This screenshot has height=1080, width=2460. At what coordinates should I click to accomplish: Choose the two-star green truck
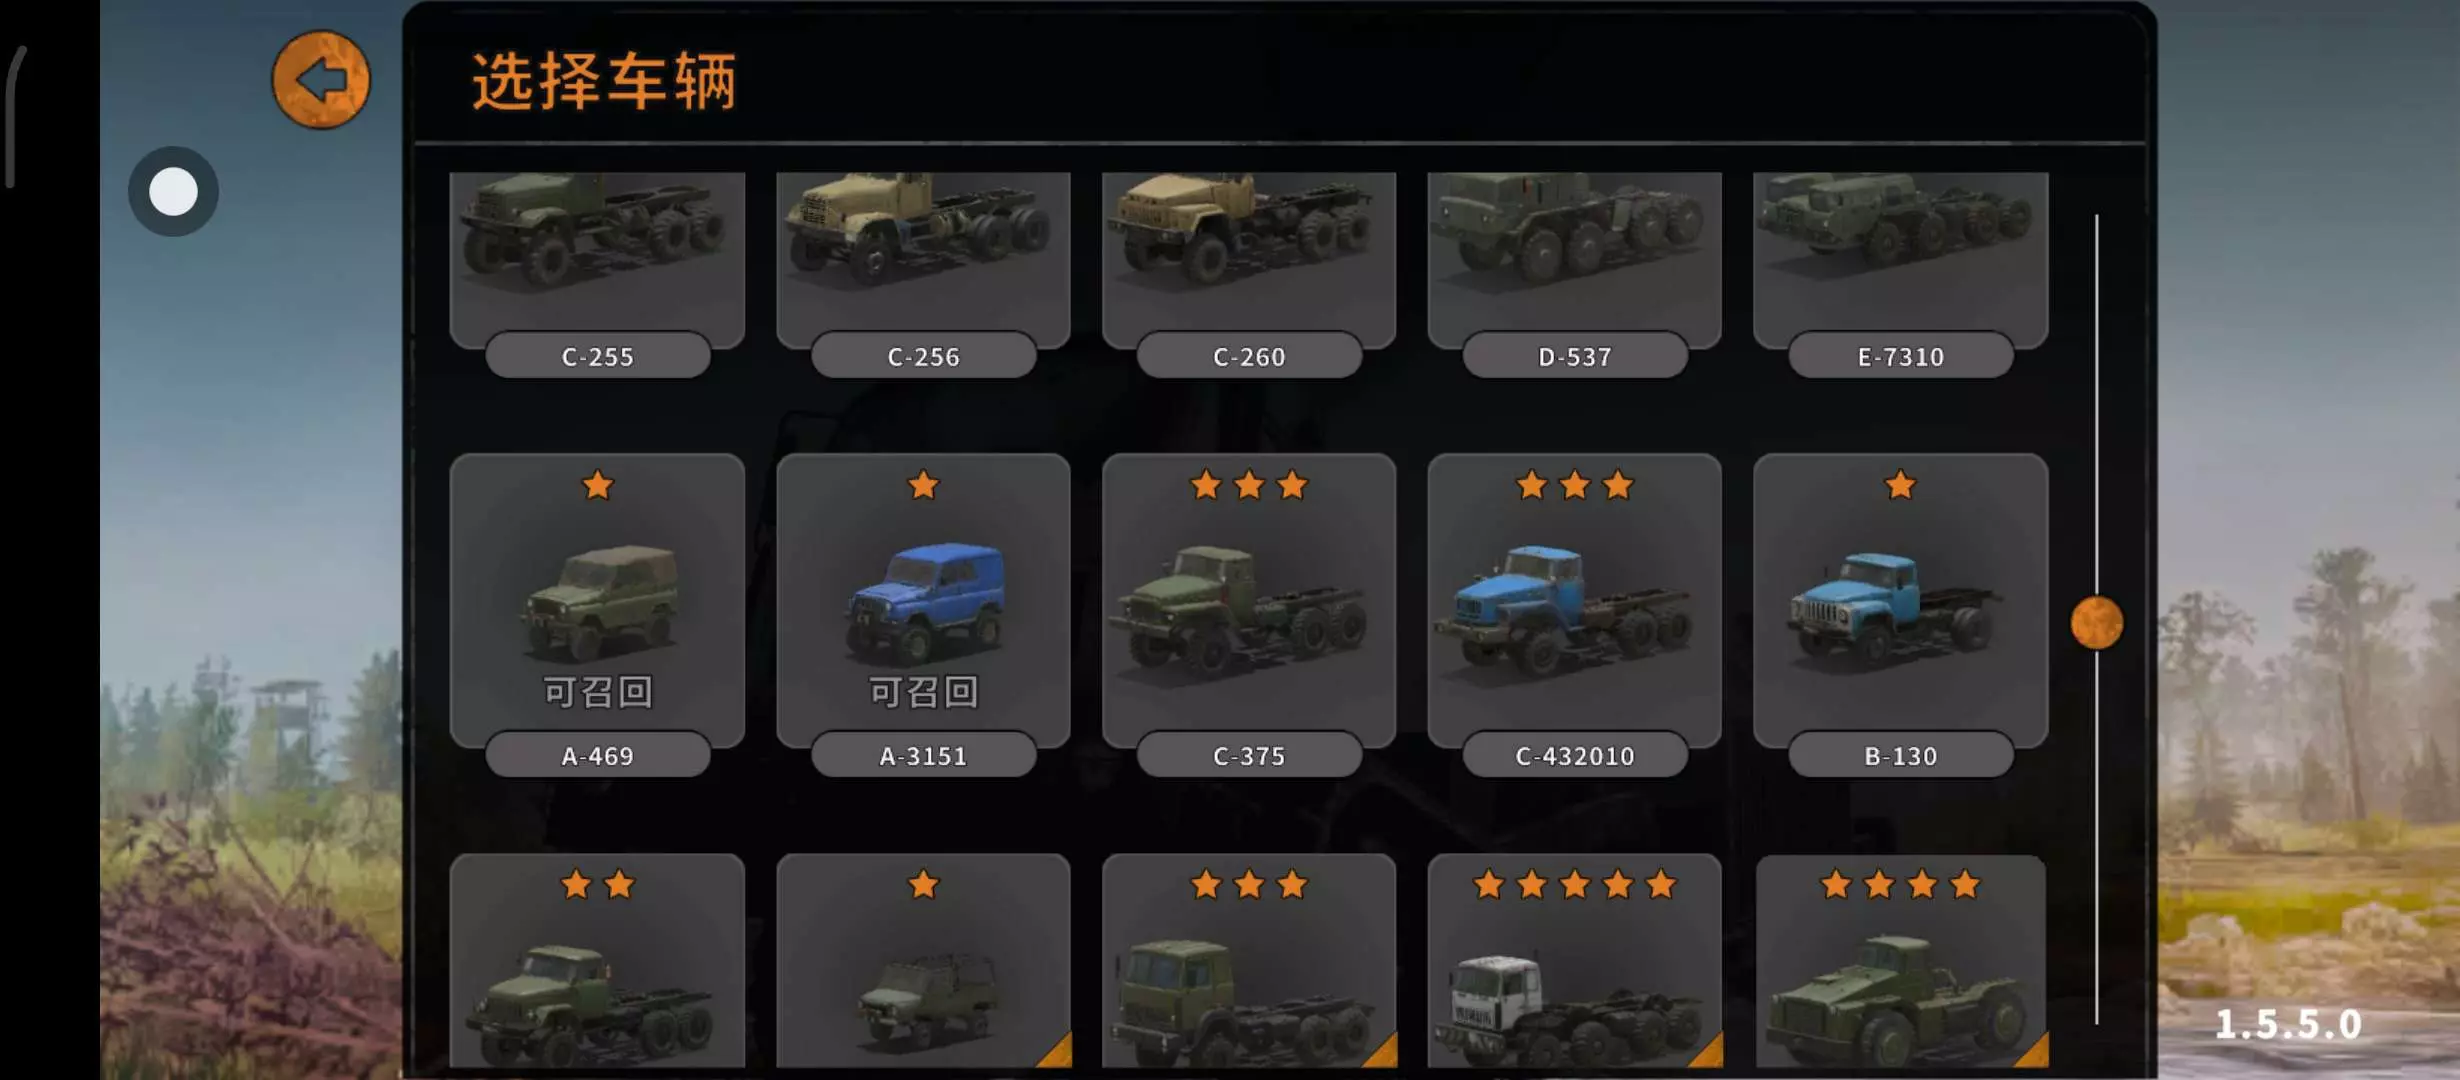[x=597, y=962]
